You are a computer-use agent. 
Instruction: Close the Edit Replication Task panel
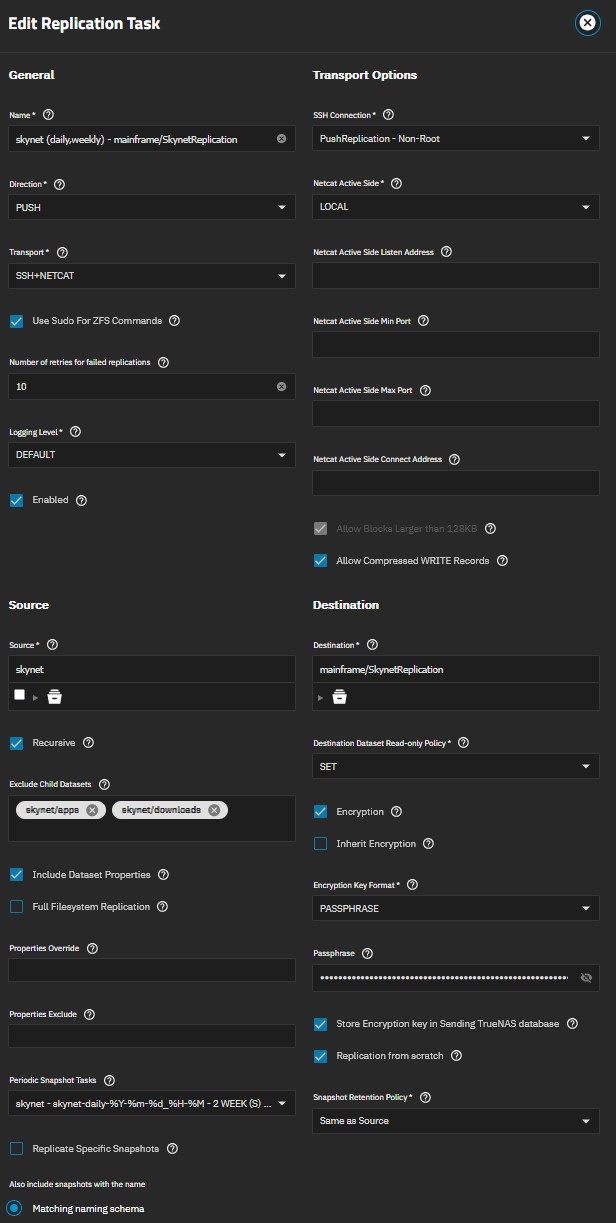587,24
